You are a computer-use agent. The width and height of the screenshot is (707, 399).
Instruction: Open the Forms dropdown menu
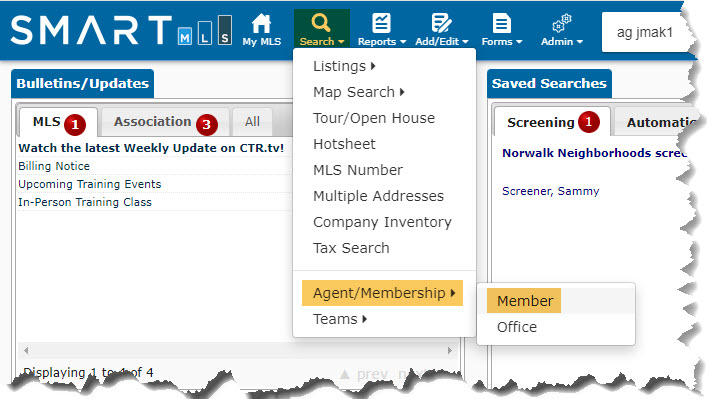(502, 41)
